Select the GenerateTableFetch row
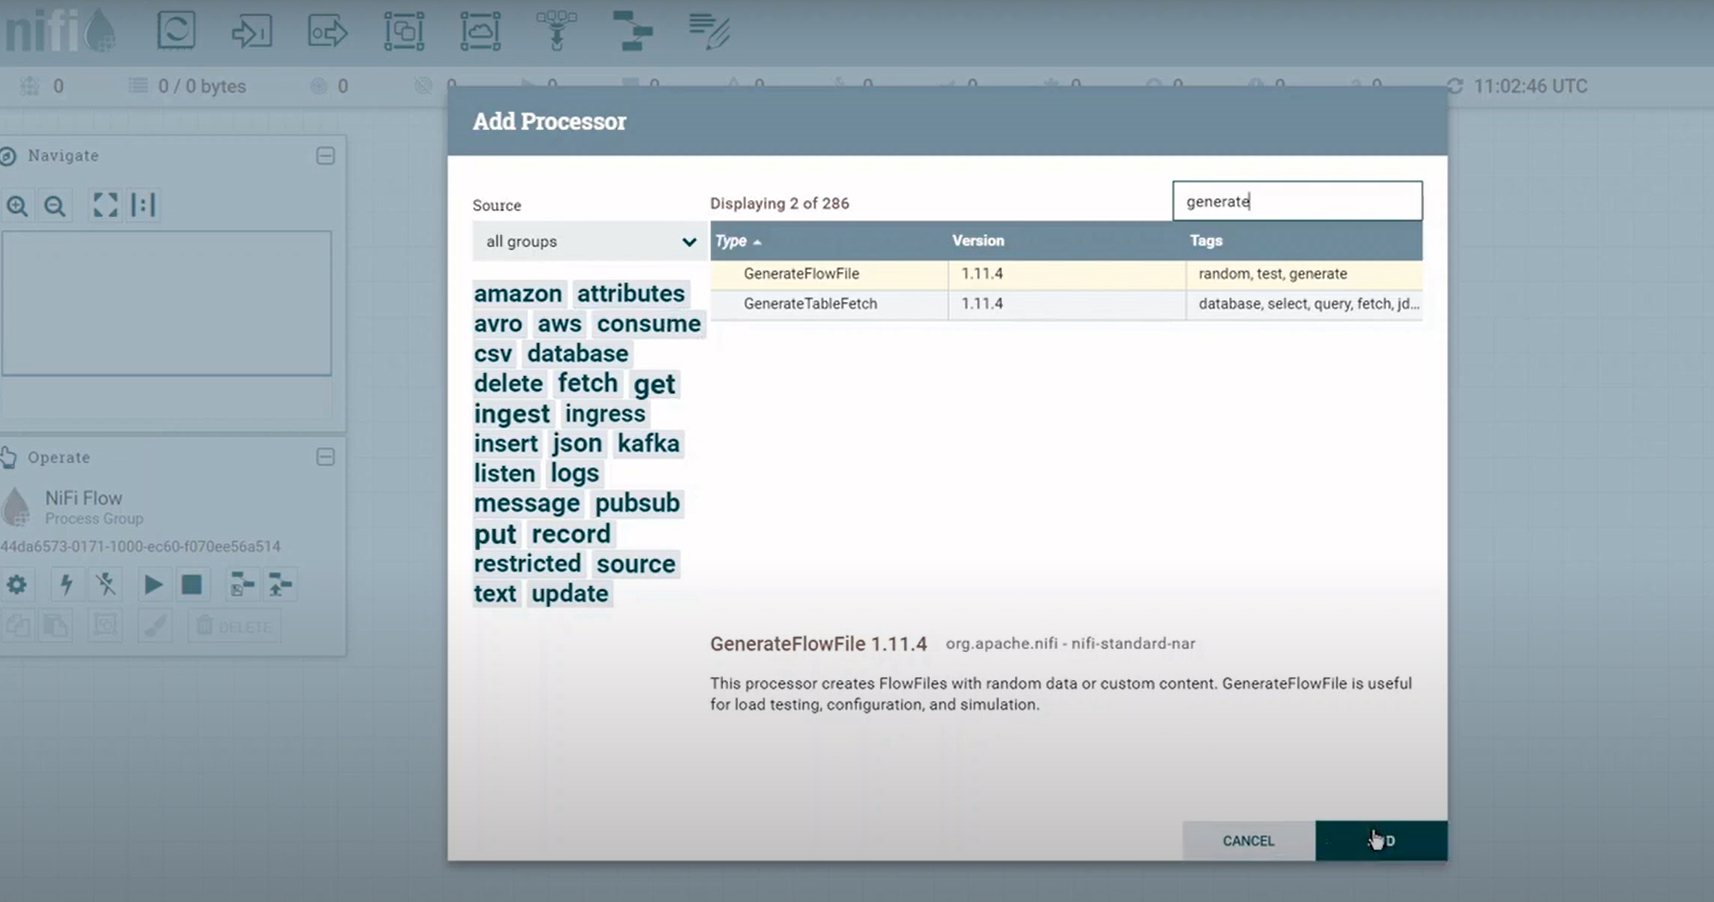 point(1066,304)
